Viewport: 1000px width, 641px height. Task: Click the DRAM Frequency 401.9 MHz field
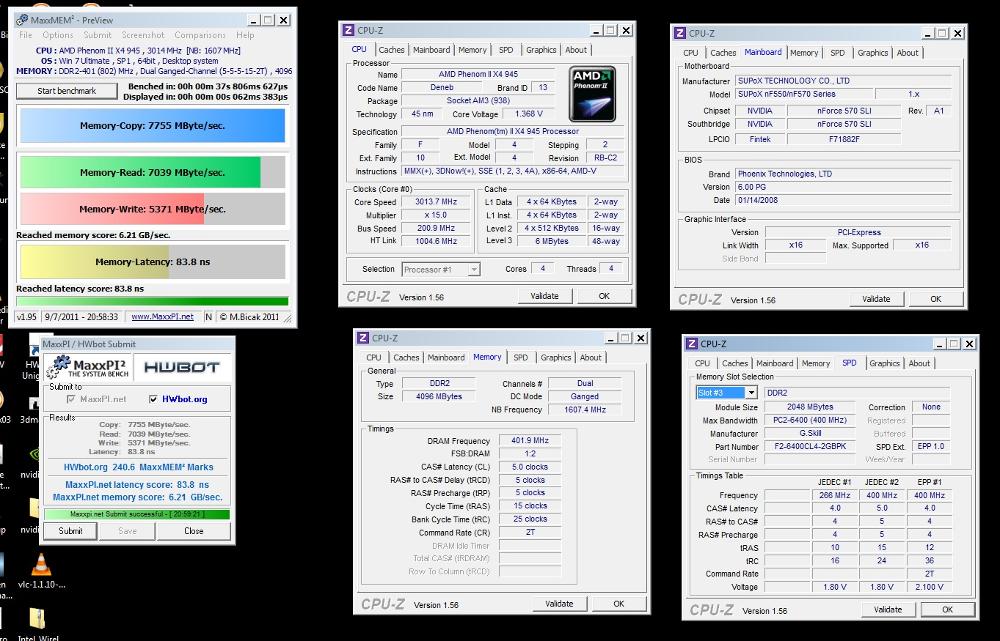tap(530, 441)
